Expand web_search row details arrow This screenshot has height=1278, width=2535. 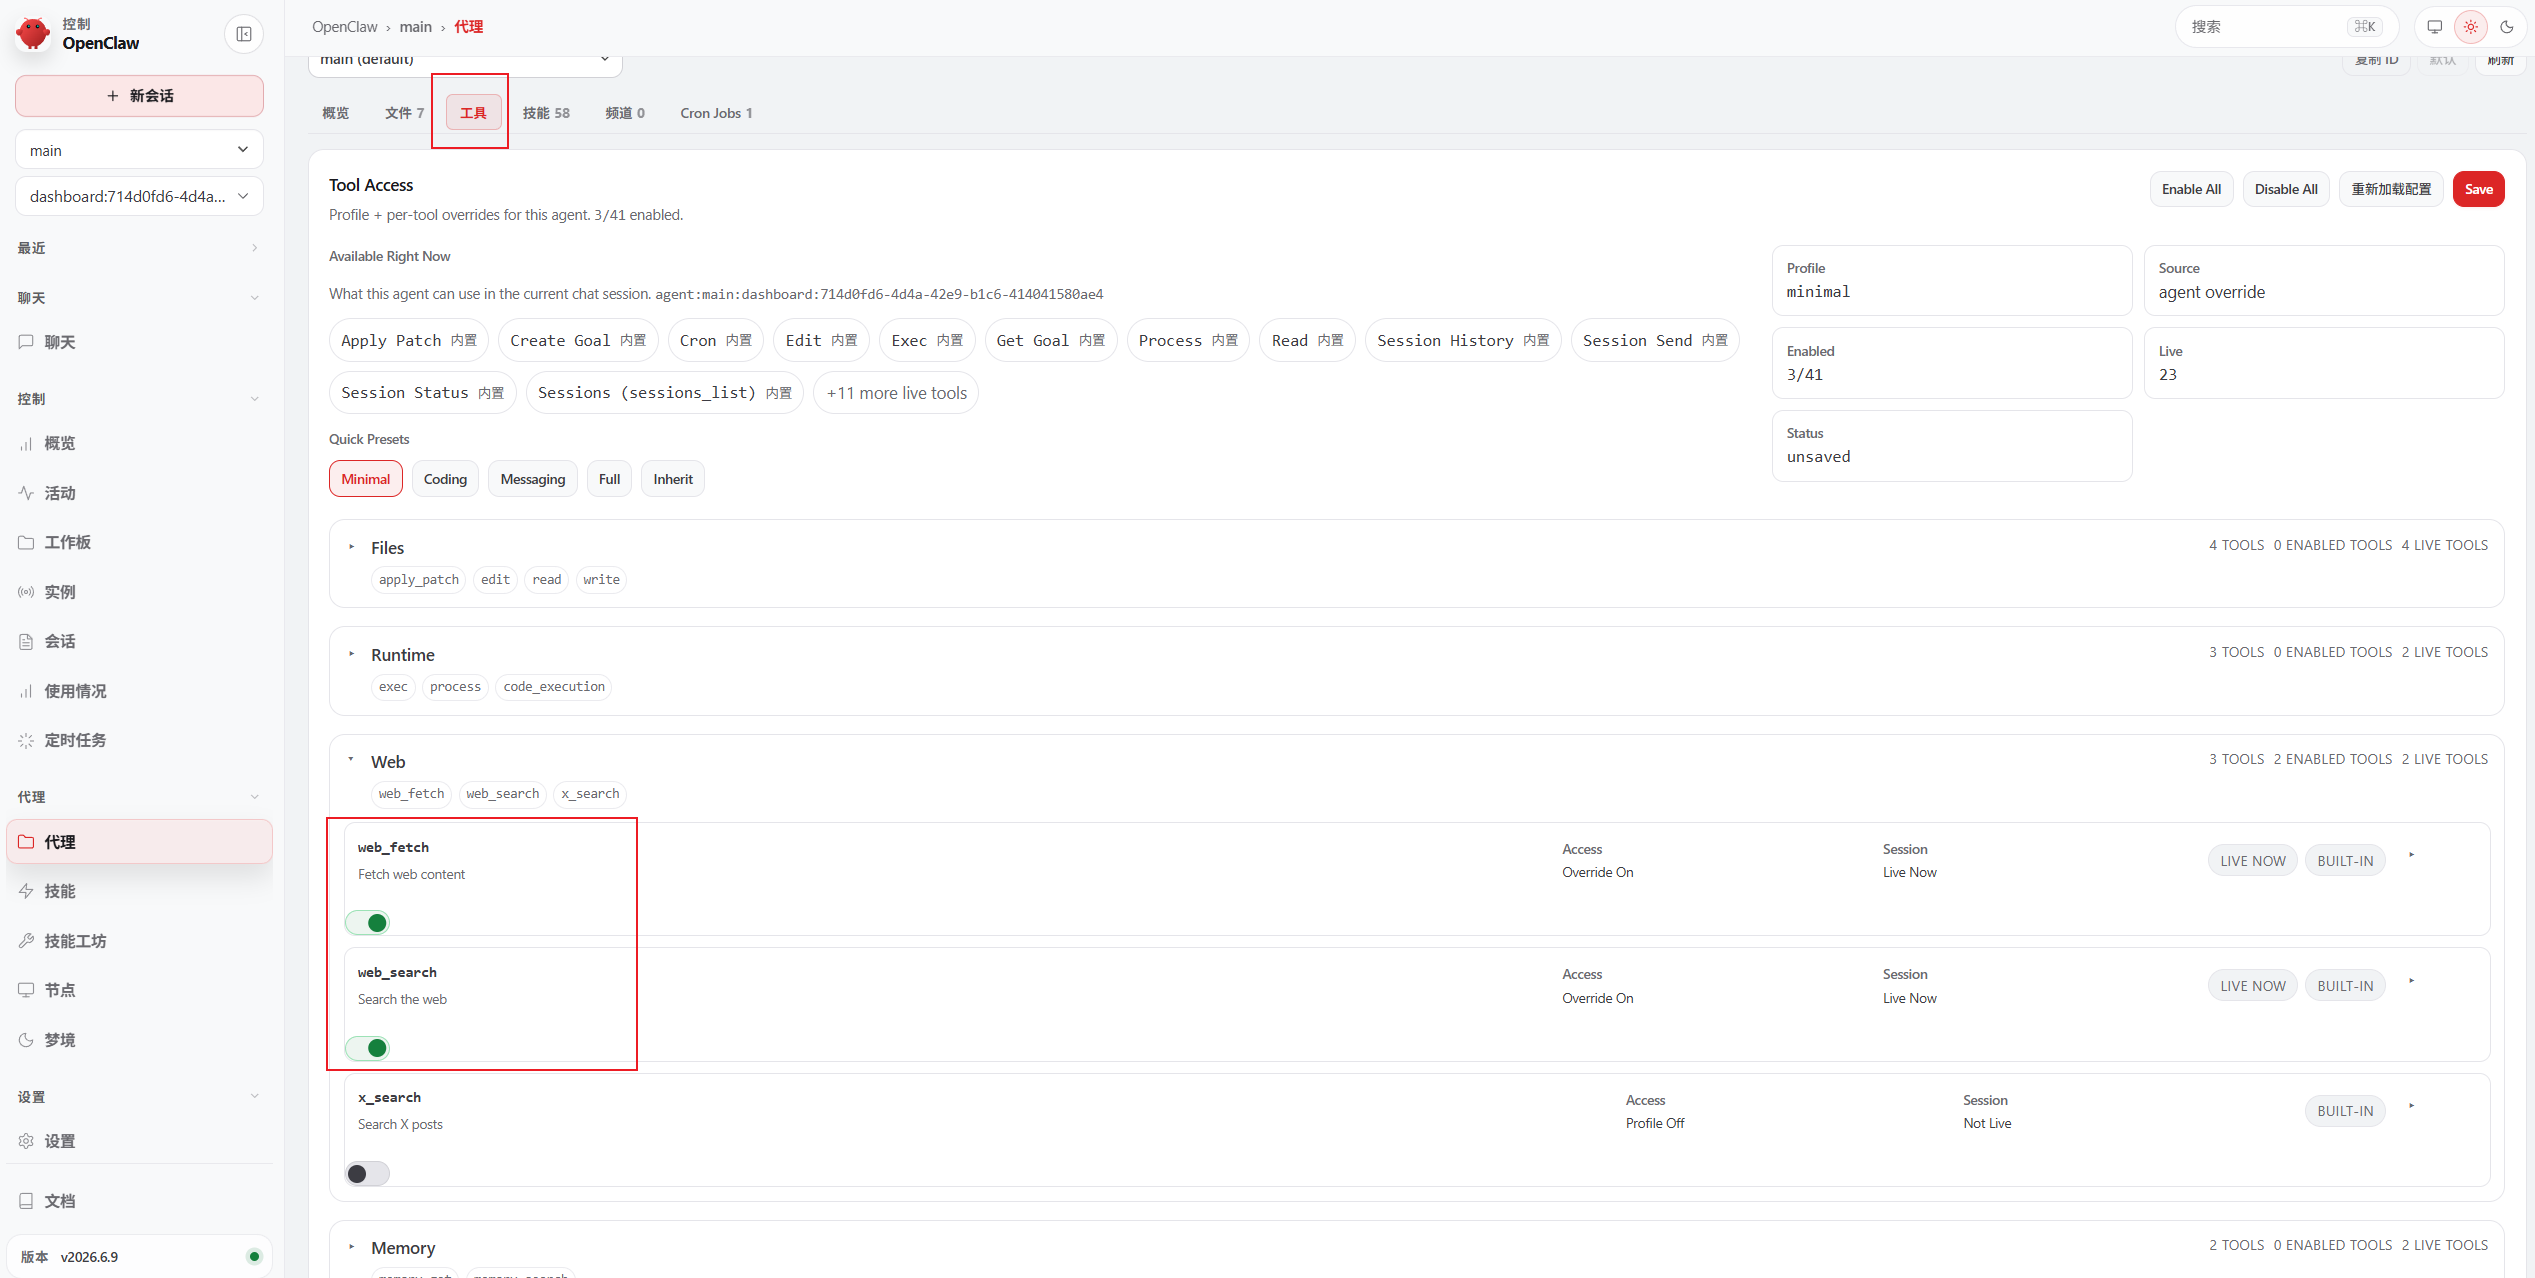click(x=2412, y=981)
